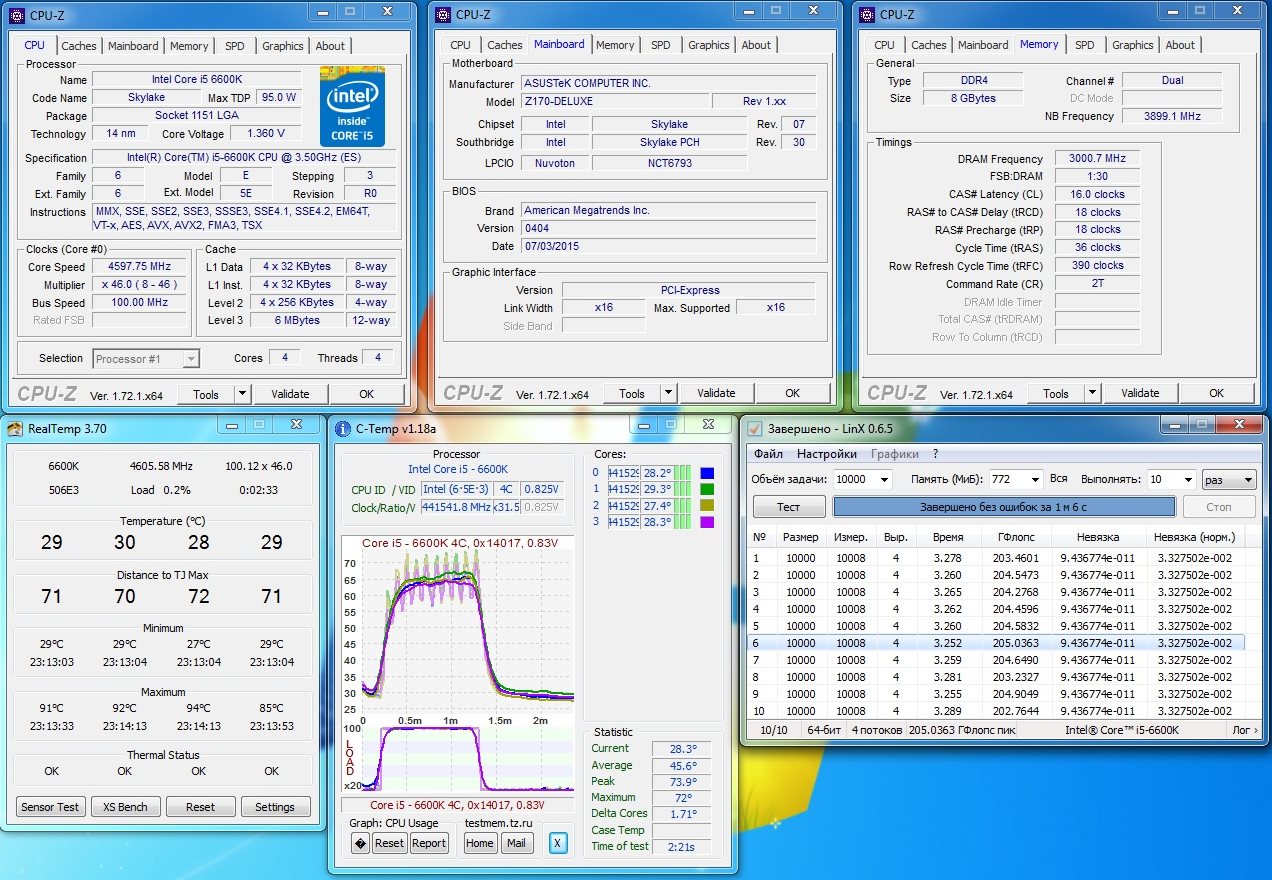Expand the Память (МиБ) combo box
Viewport: 1272px width, 880px height.
(x=1033, y=480)
